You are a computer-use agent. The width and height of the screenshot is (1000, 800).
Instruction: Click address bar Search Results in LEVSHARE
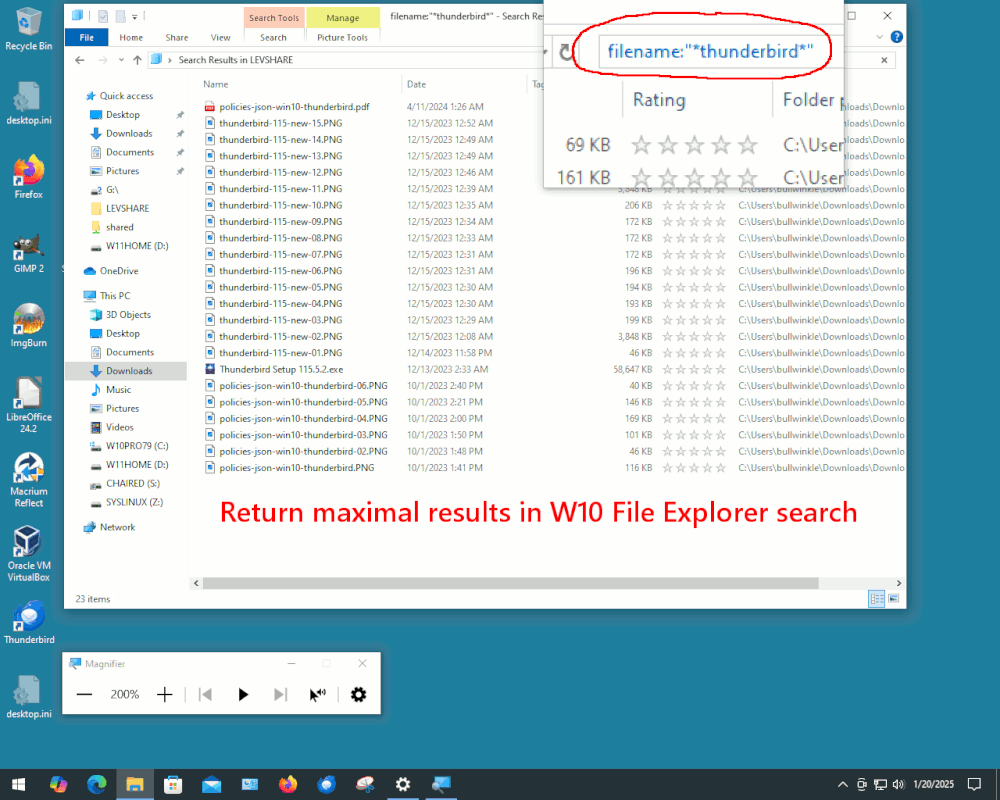point(236,60)
